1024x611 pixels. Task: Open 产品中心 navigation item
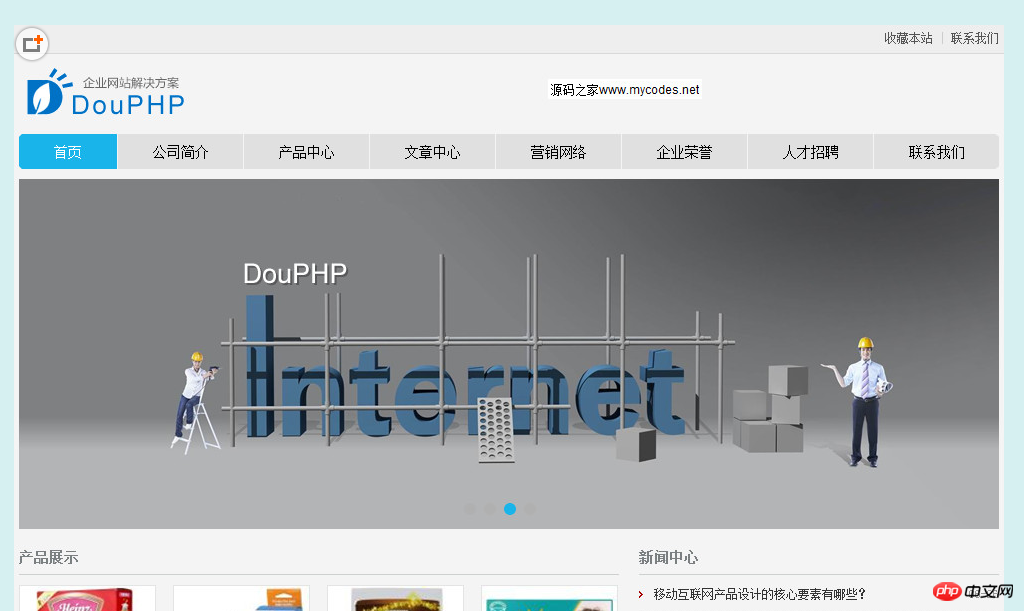point(306,152)
